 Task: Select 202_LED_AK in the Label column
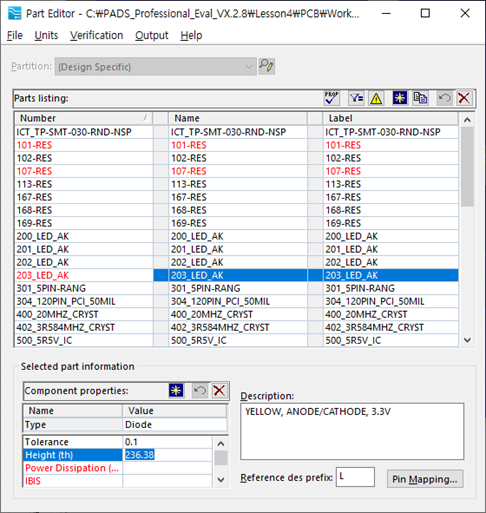[x=391, y=262]
